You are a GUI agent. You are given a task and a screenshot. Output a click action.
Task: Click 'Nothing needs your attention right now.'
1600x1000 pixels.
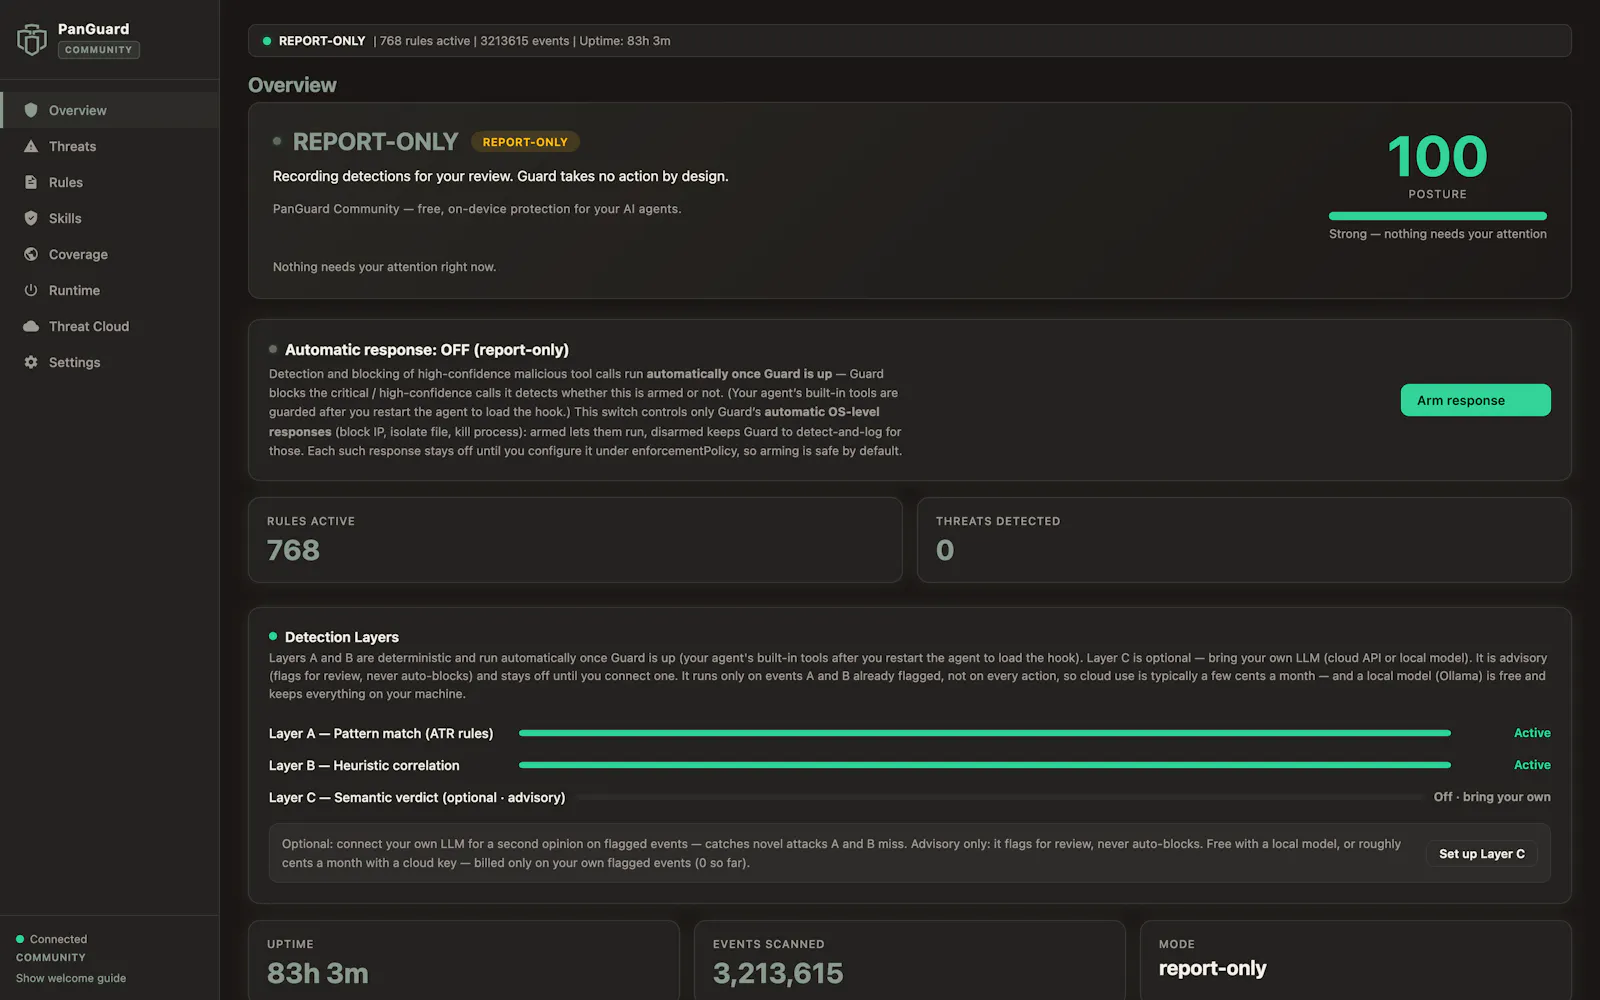tap(384, 267)
